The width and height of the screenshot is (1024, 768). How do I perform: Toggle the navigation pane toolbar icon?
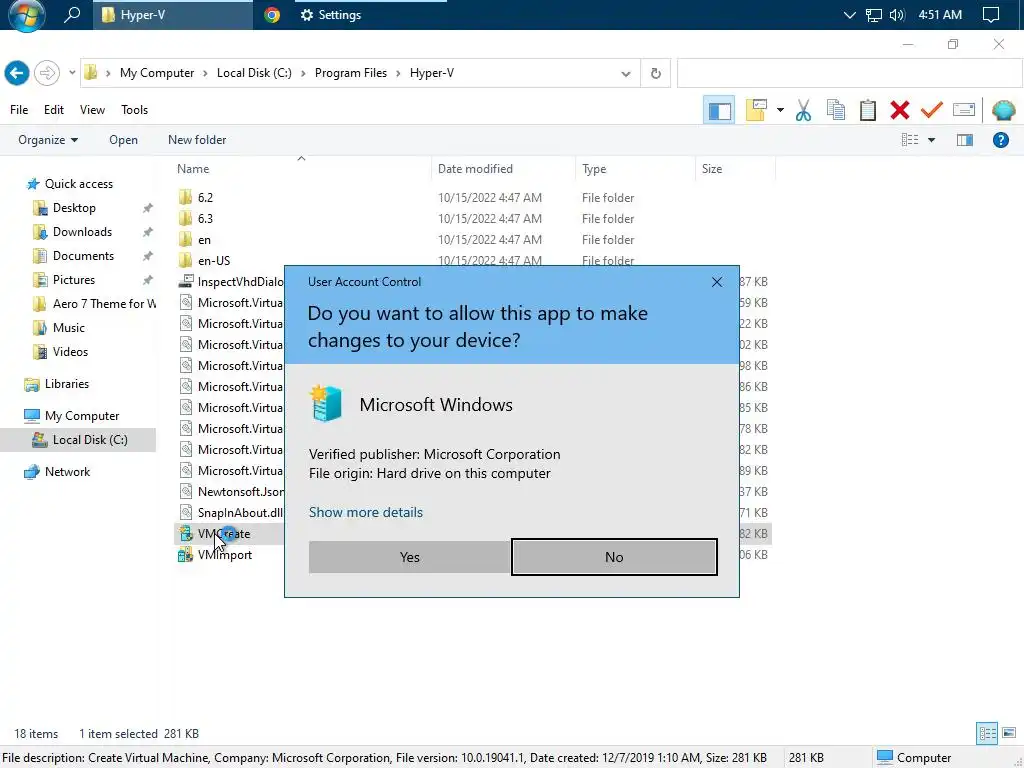[719, 110]
